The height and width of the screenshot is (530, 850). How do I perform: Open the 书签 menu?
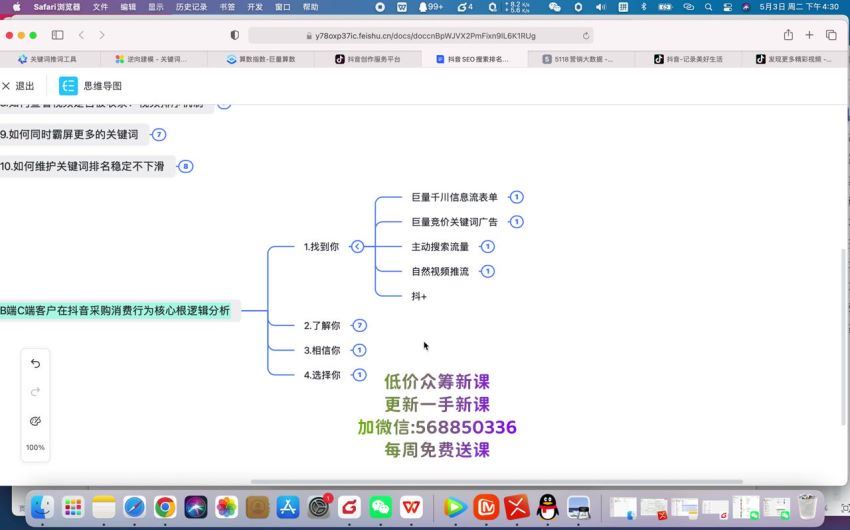tap(227, 7)
